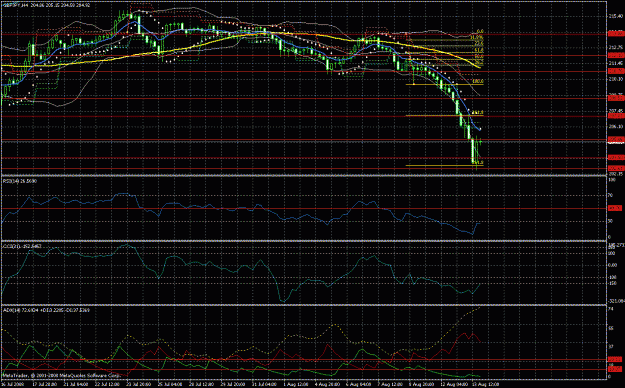625x388 pixels.
Task: Click the 212.75 price on the scale
Action: 616,47
